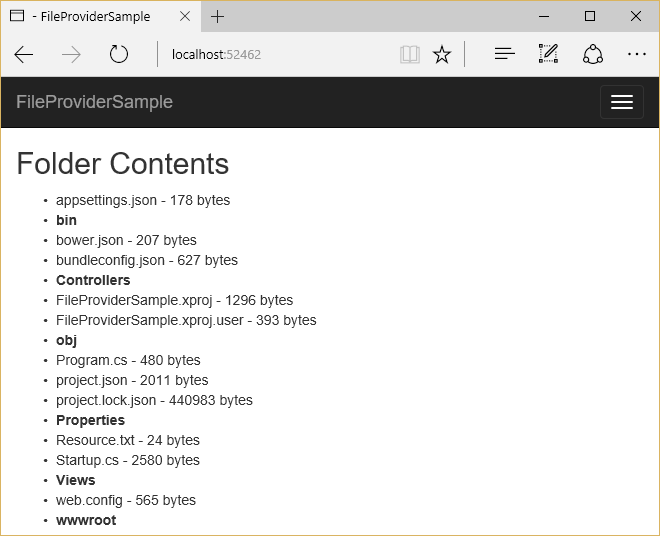This screenshot has height=536, width=660.
Task: Click the browser Back arrow
Action: [24, 55]
